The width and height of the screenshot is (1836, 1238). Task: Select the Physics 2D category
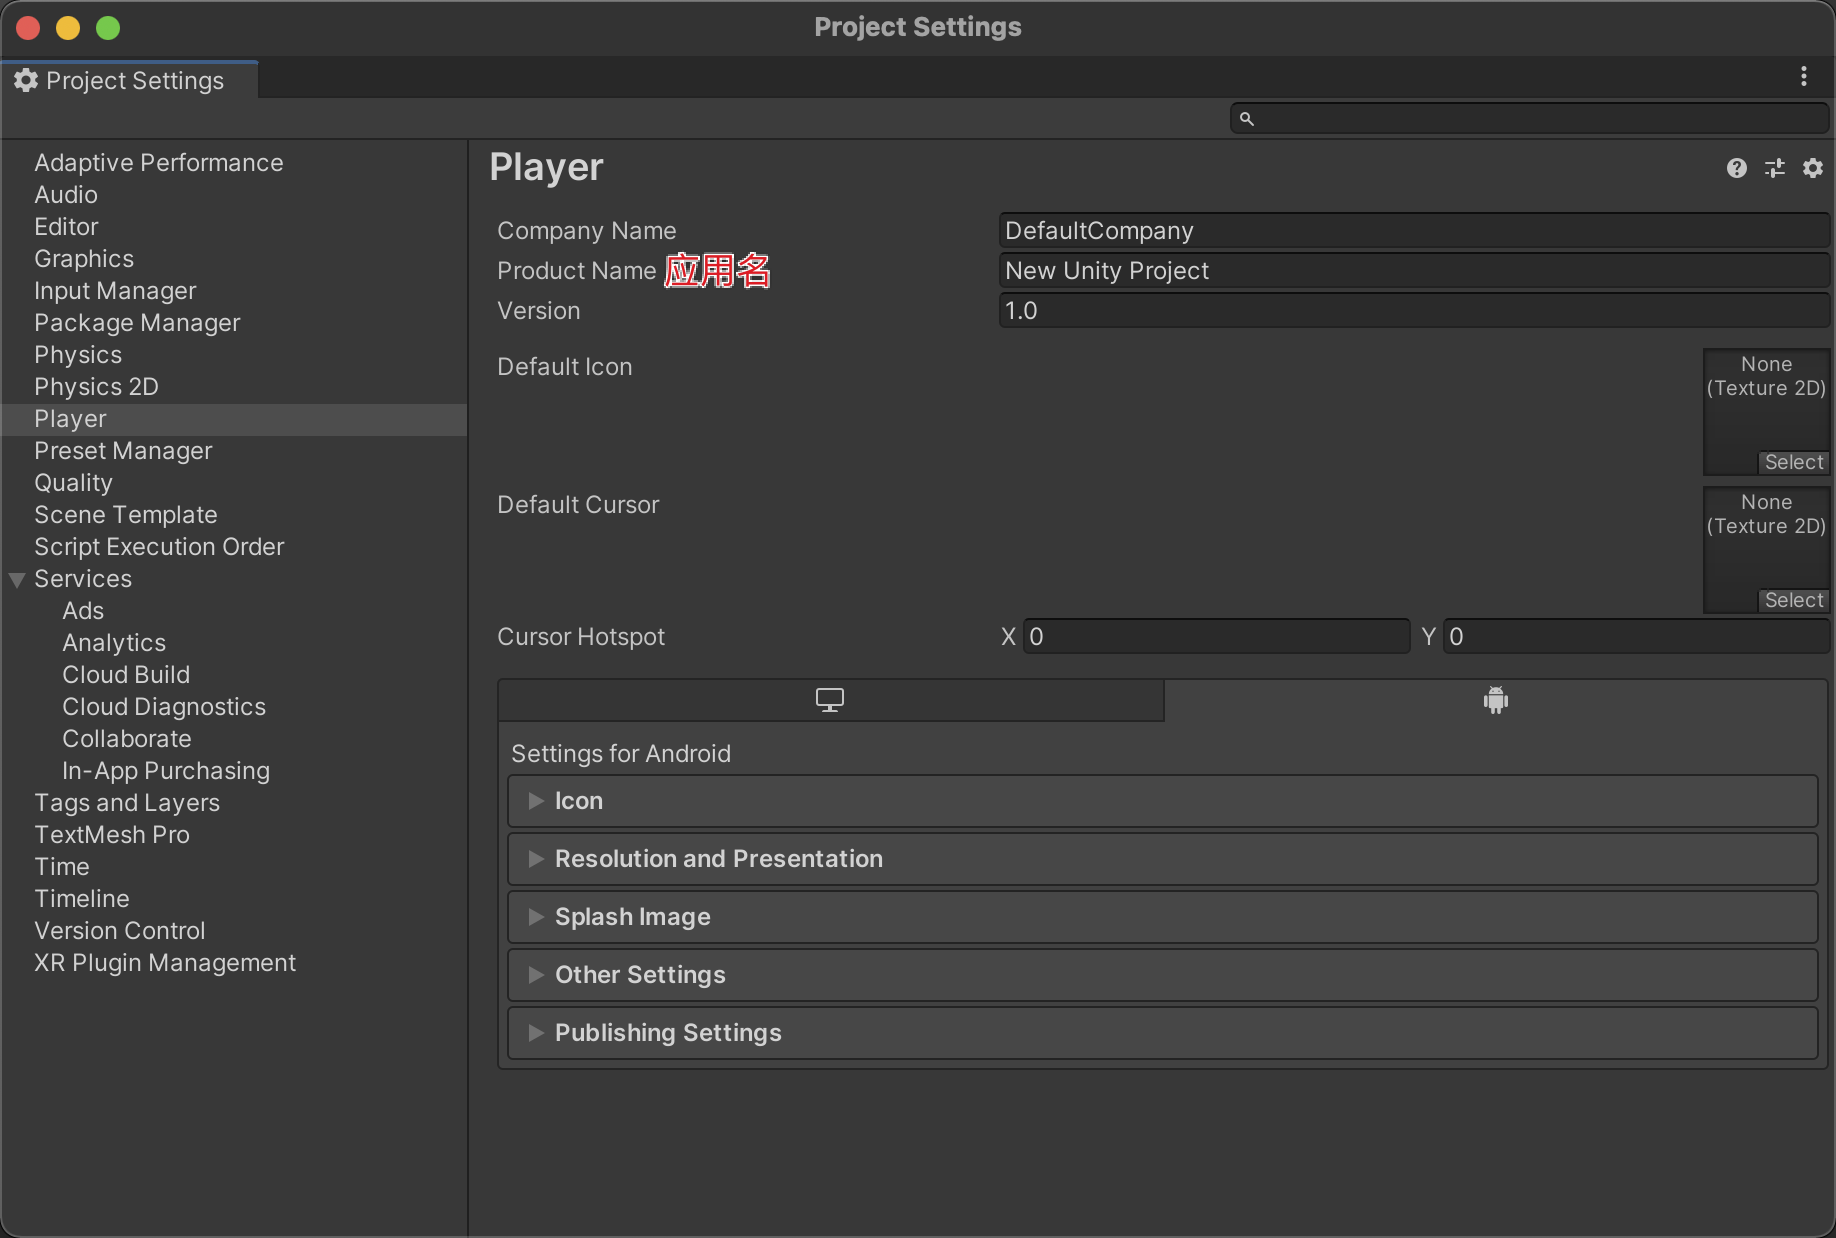234,387
